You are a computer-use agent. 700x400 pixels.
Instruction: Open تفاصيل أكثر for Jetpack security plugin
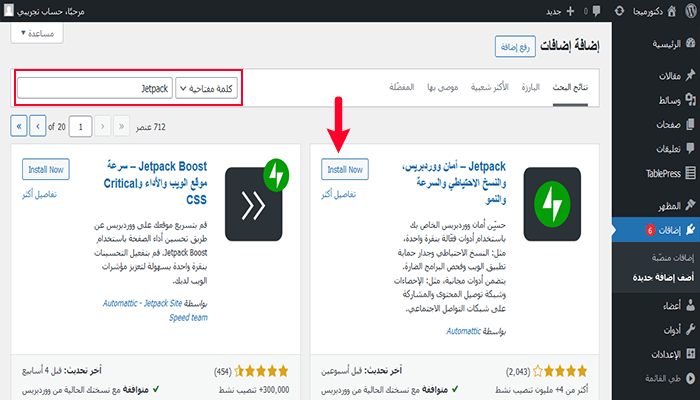(x=338, y=195)
